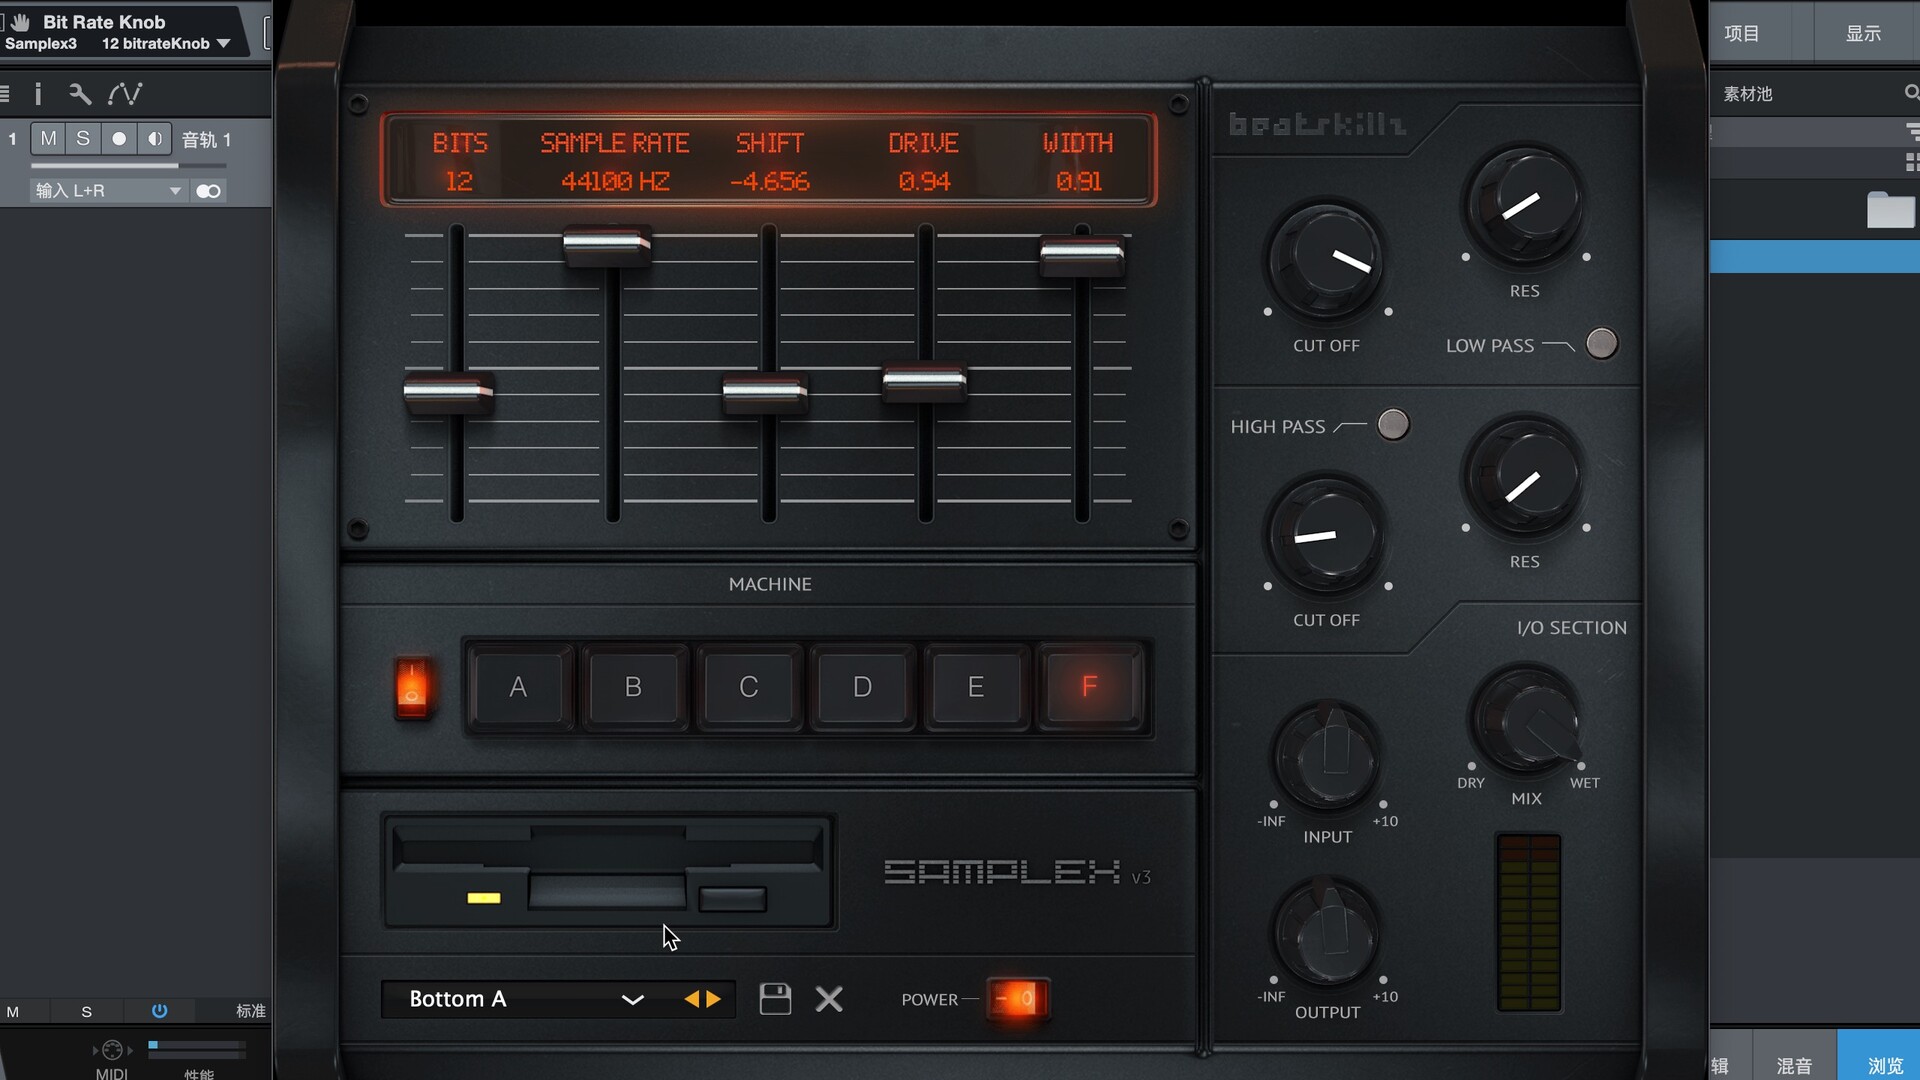1920x1080 pixels.
Task: Select previous preset with left orange arrow
Action: [x=691, y=999]
